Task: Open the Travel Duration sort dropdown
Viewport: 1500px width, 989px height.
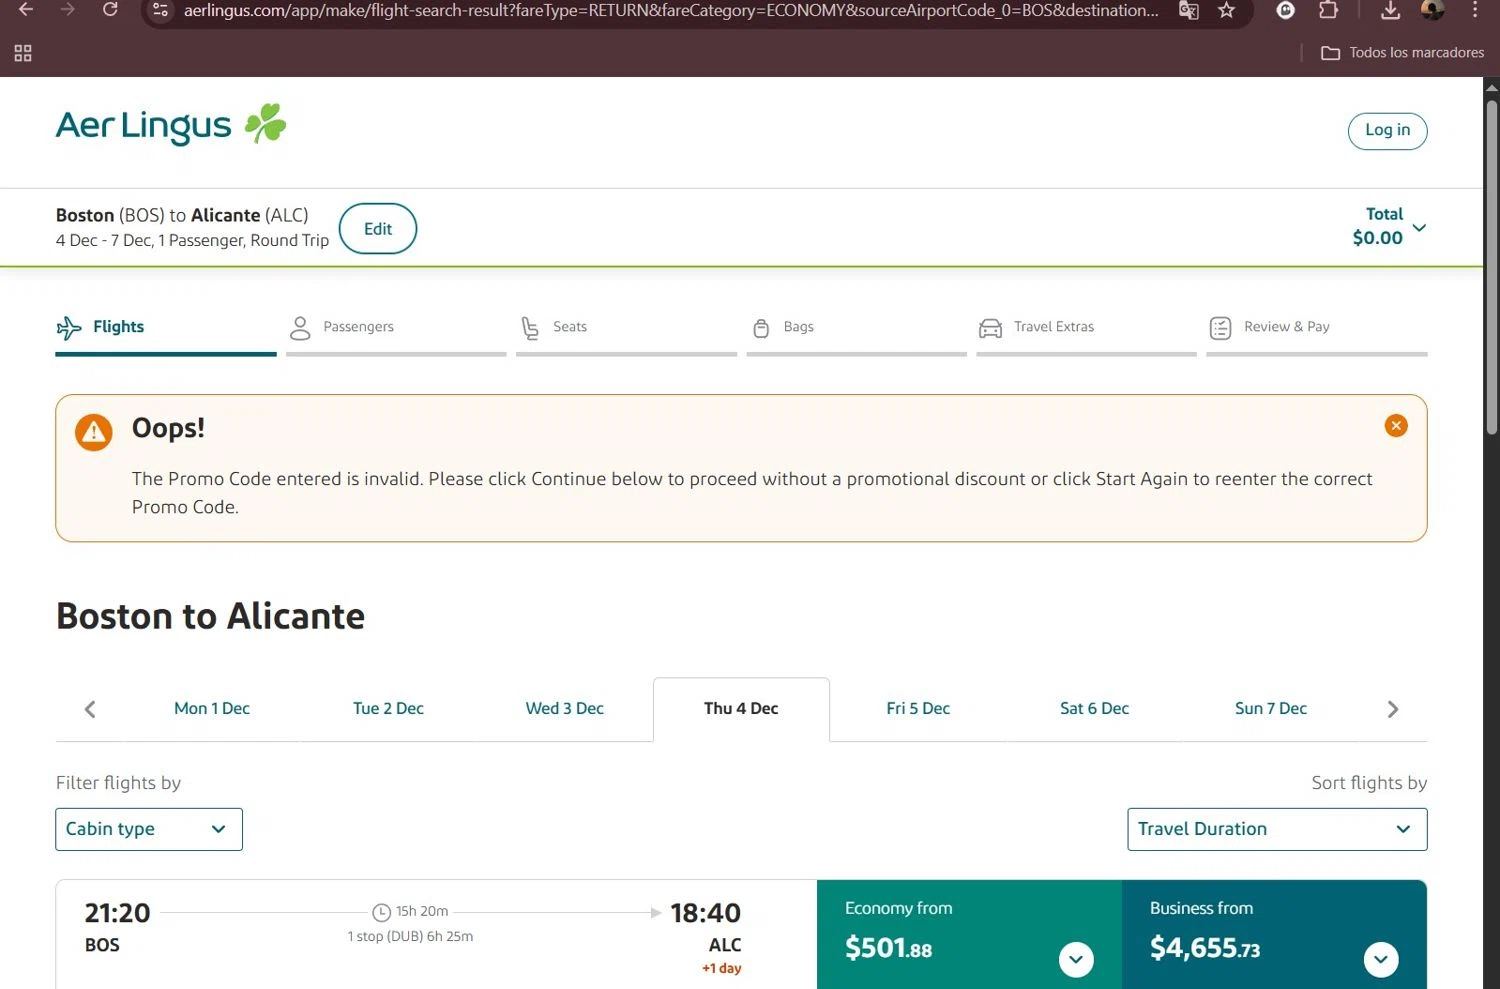Action: point(1277,830)
